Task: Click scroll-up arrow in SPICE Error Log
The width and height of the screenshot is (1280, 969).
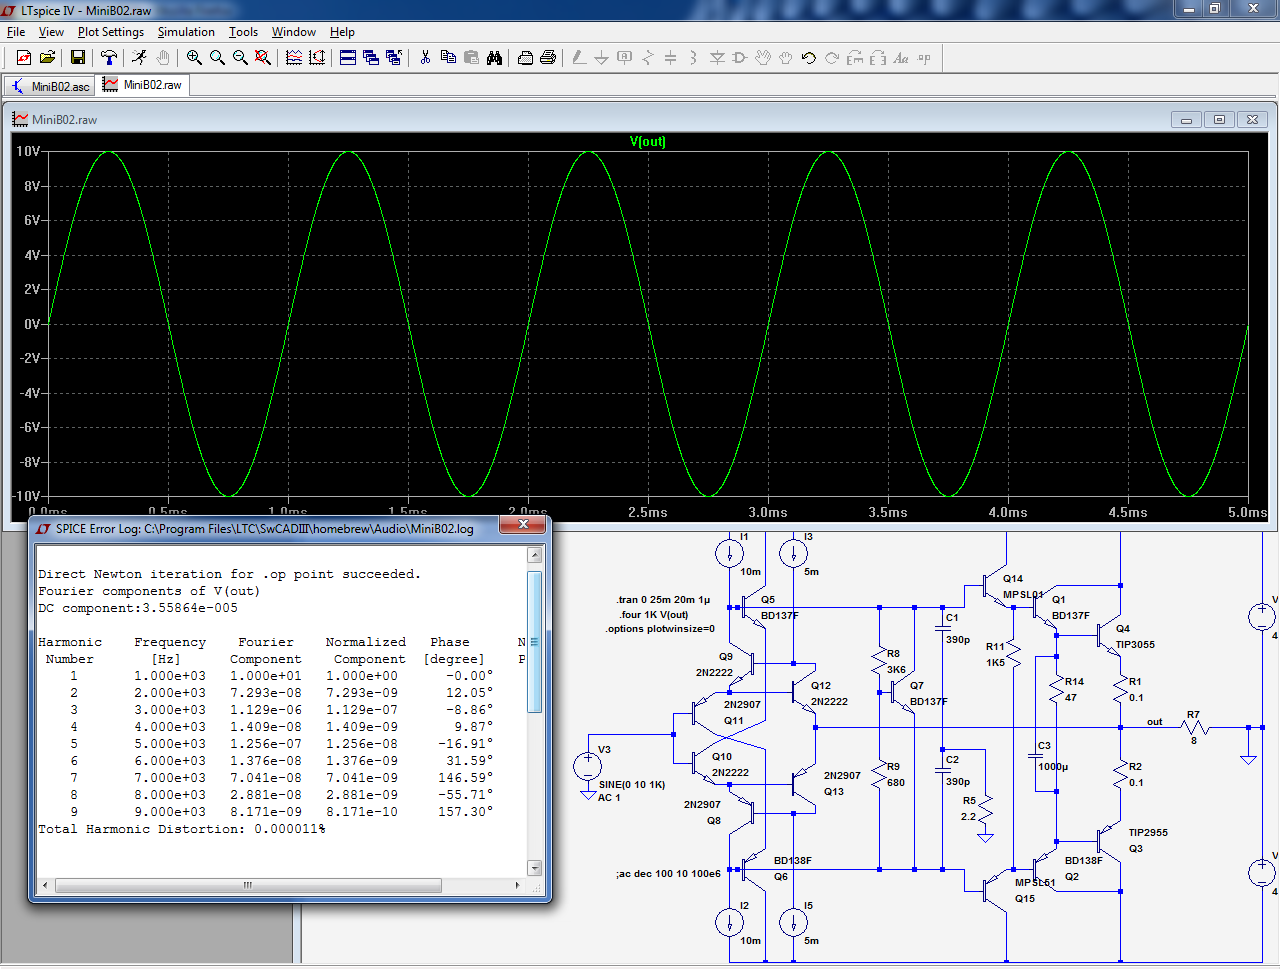Action: pos(535,555)
